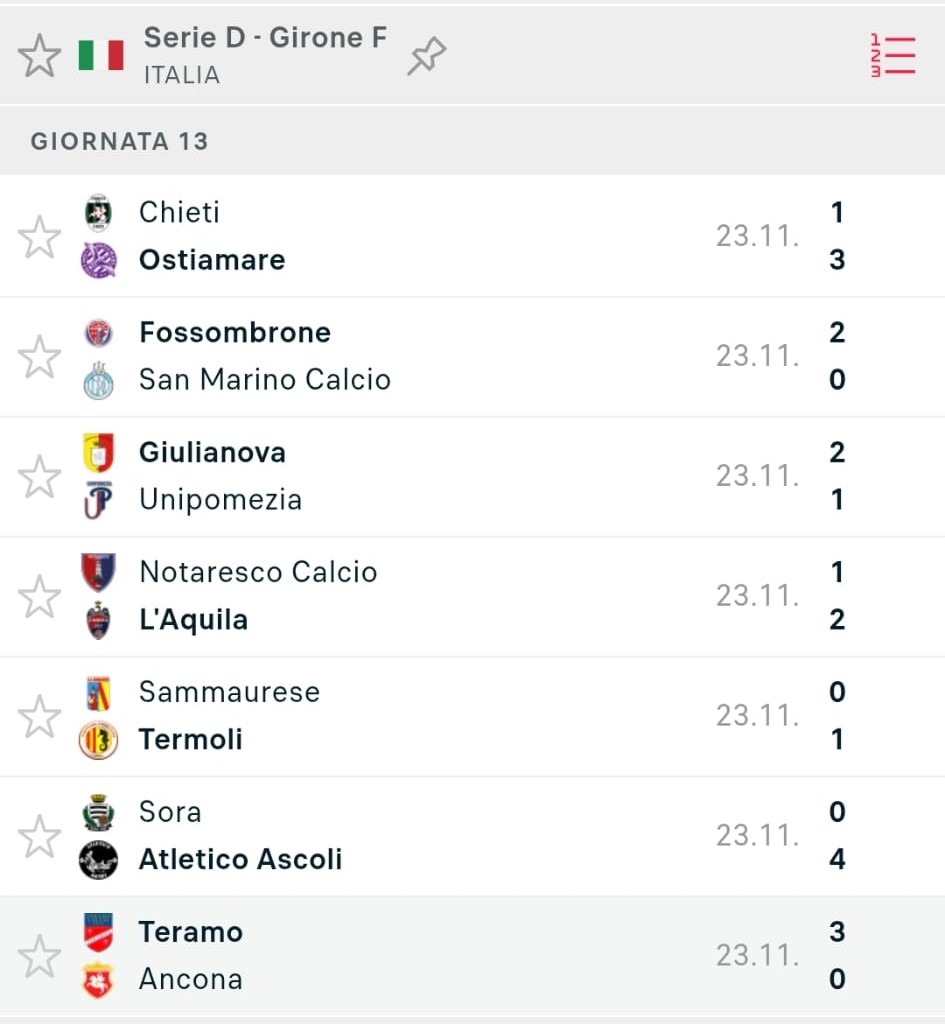The width and height of the screenshot is (945, 1024).
Task: Click the Atletico Ascoli black logo
Action: tap(98, 860)
